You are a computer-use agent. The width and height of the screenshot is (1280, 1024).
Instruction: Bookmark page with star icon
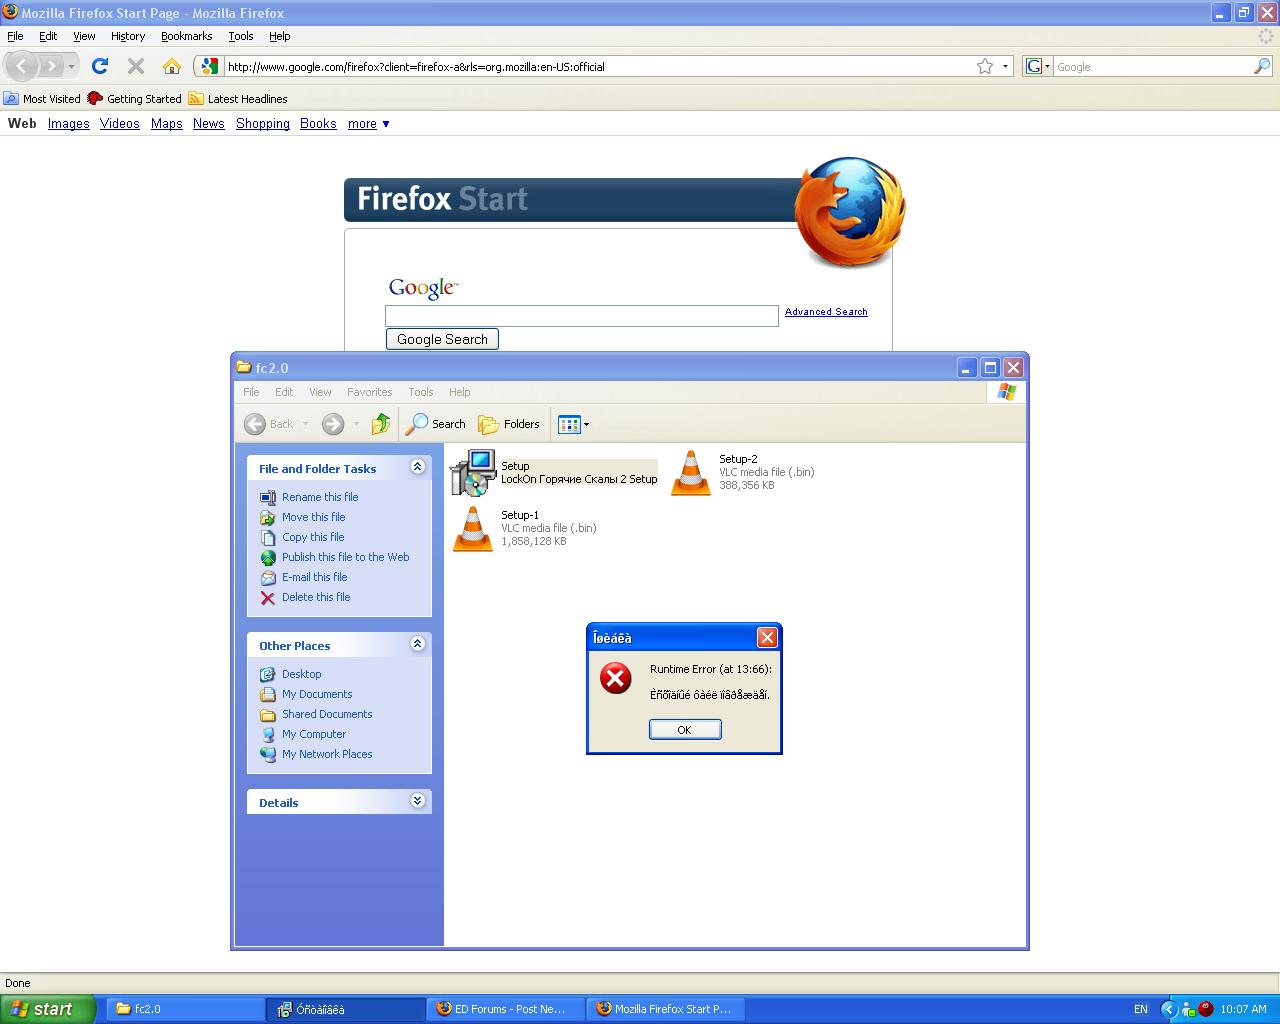tap(985, 66)
